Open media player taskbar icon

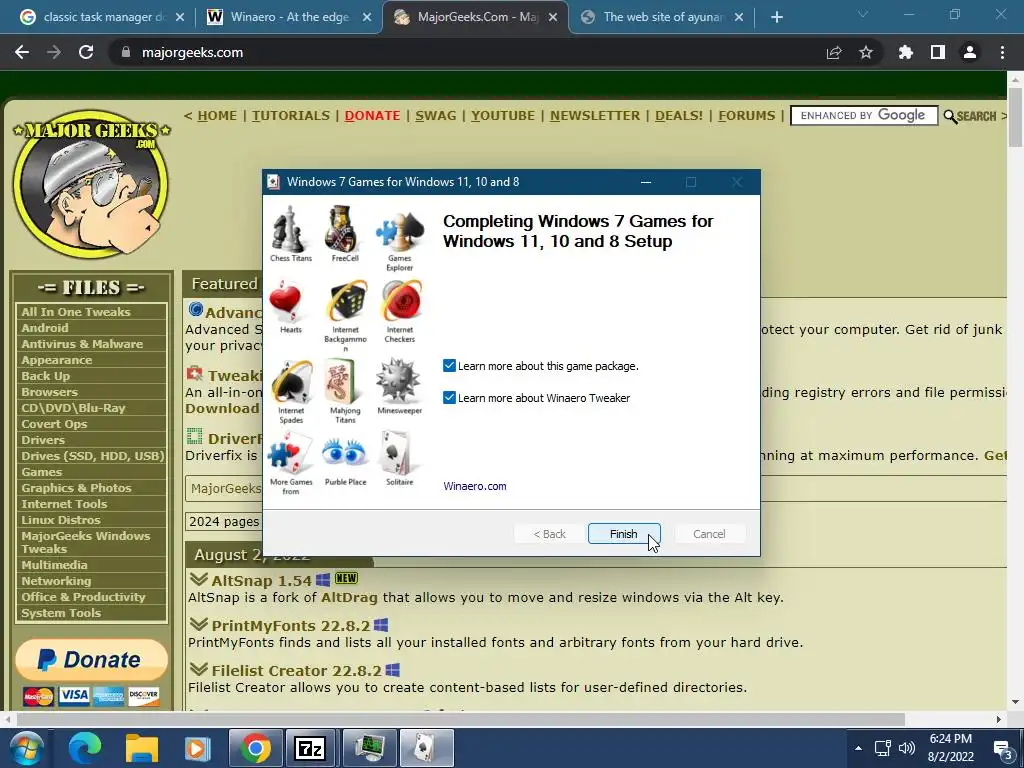197,748
